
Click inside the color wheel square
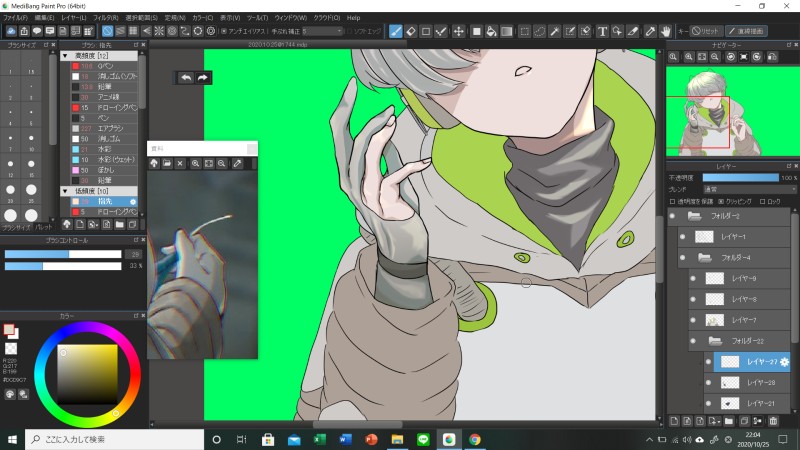point(87,374)
